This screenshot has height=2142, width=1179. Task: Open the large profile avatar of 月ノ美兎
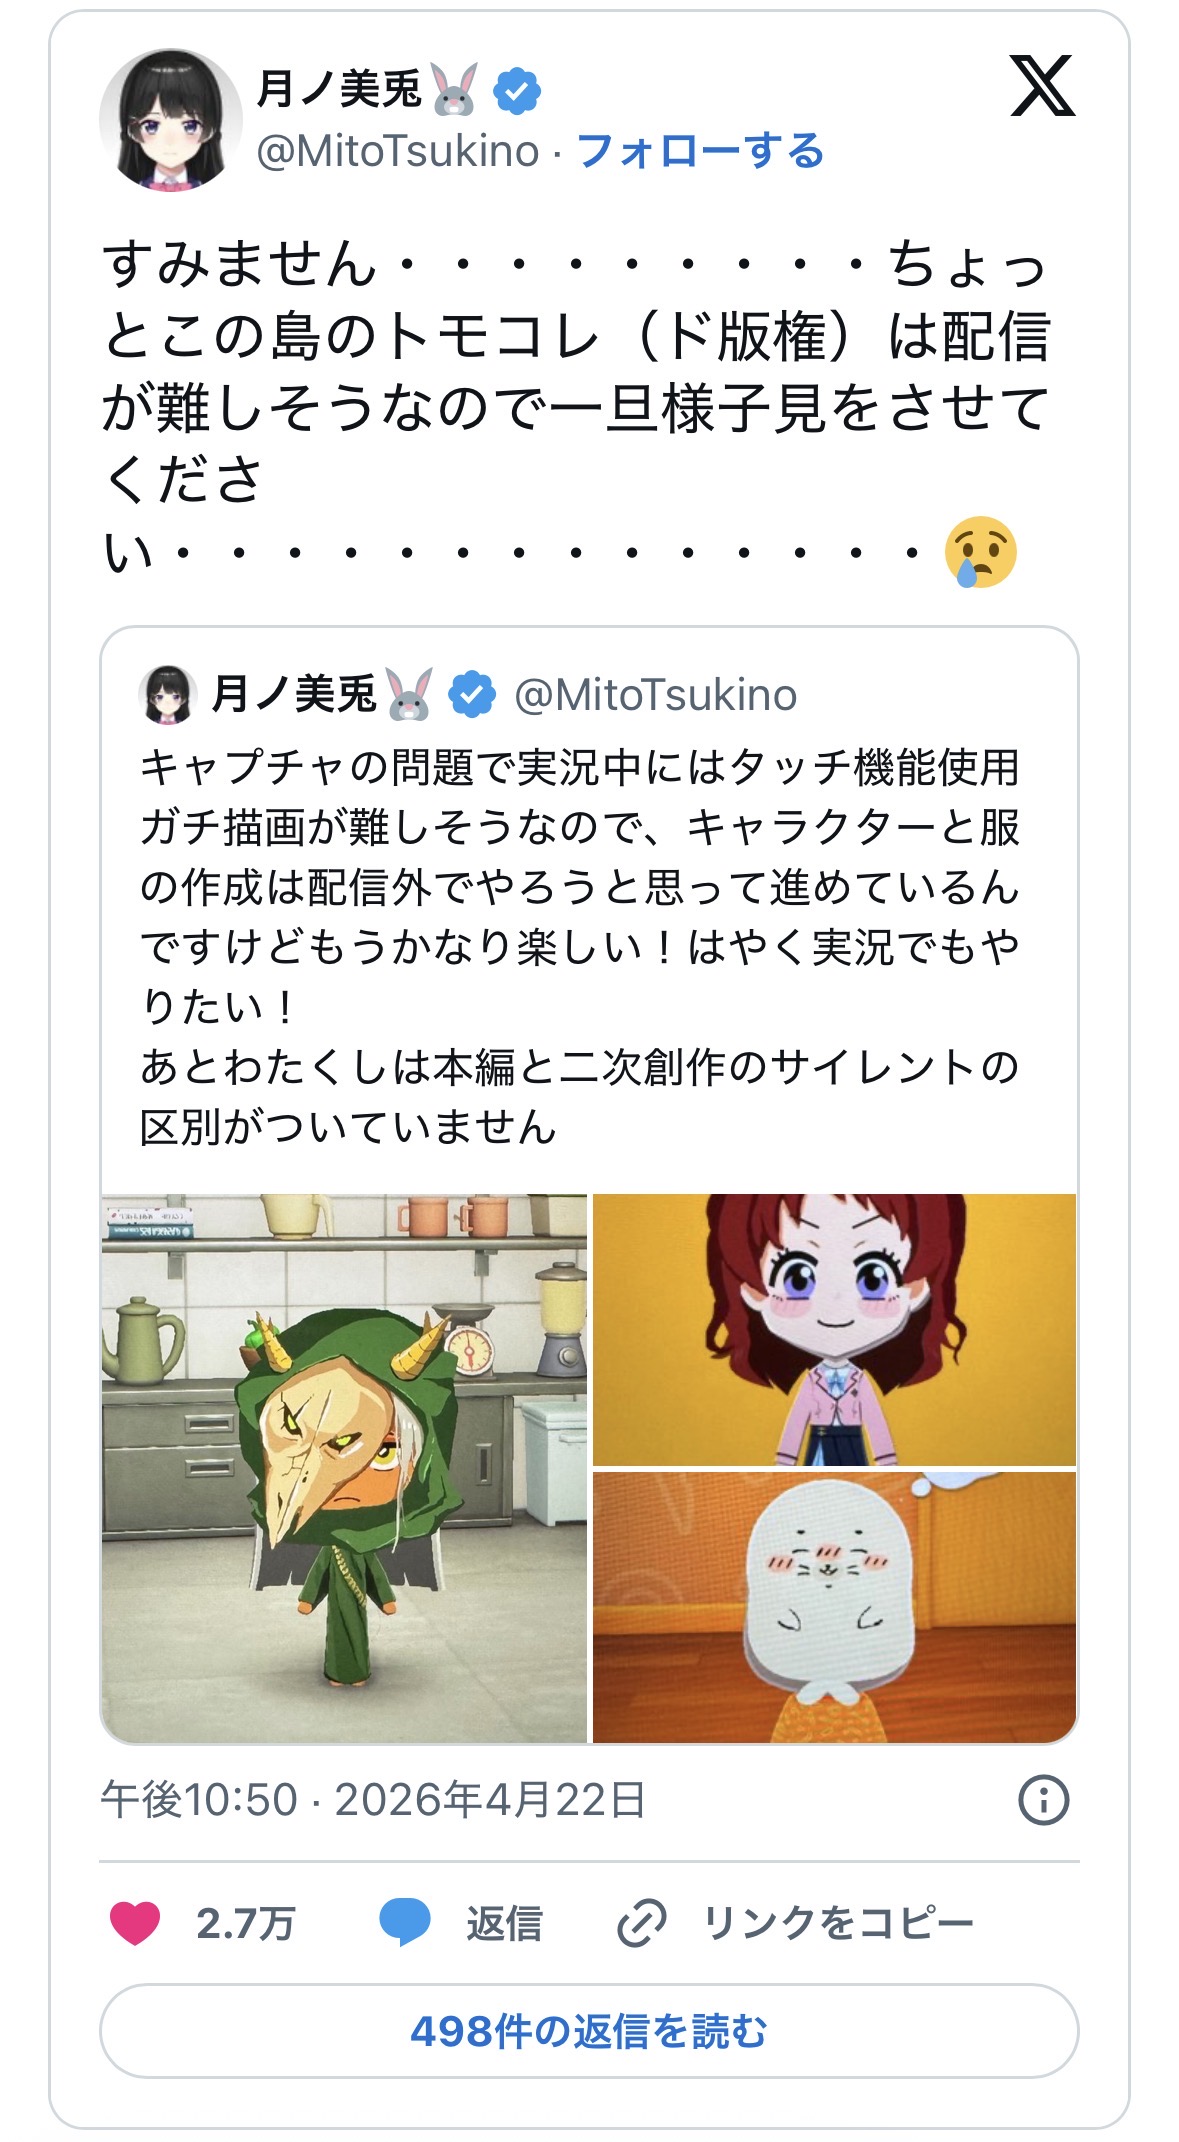(x=171, y=120)
